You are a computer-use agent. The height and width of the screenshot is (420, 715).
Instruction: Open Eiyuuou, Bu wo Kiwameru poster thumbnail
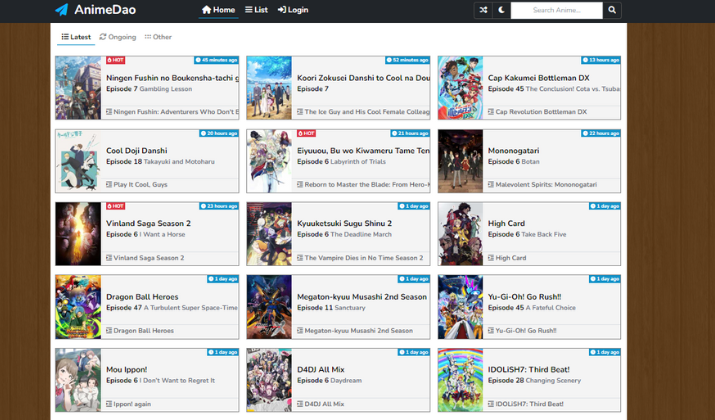(x=269, y=161)
